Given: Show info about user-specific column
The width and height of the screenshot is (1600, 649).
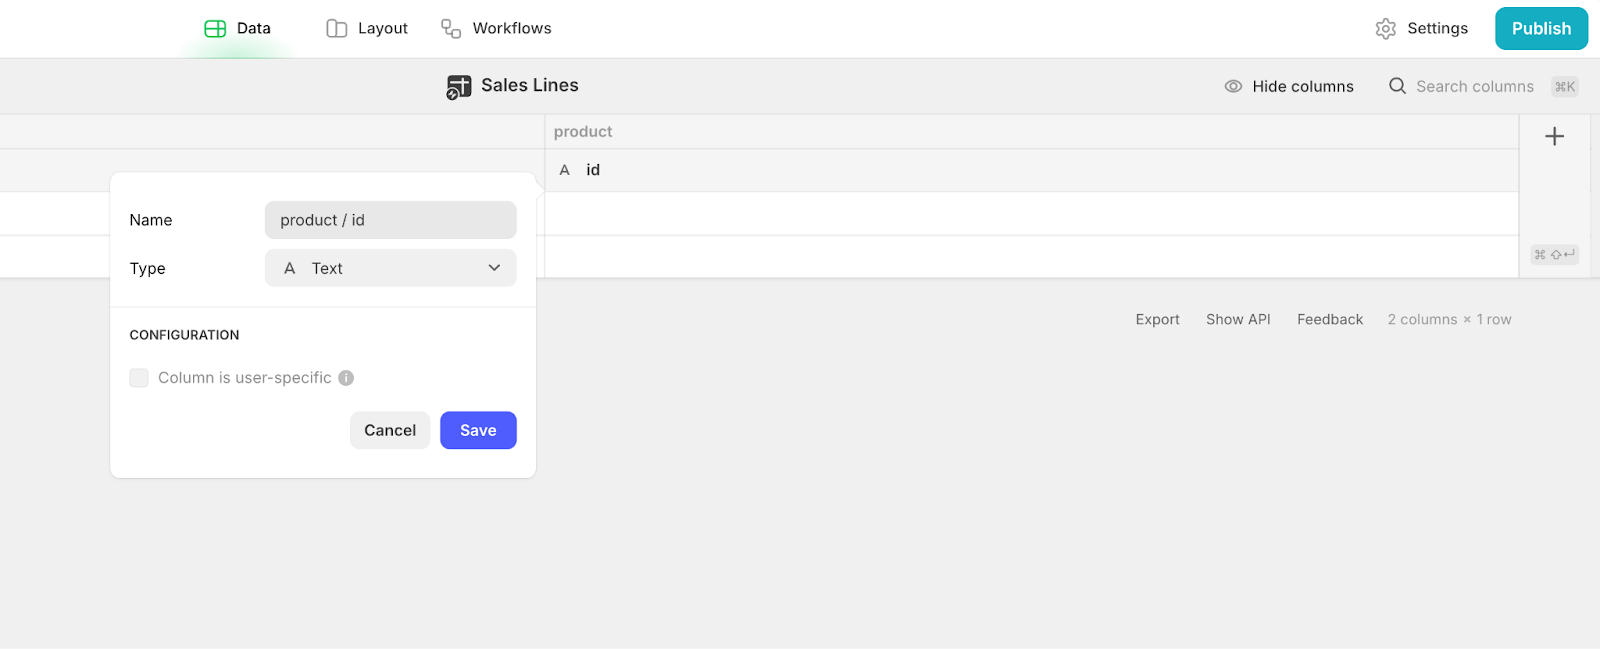Looking at the screenshot, I should (346, 377).
